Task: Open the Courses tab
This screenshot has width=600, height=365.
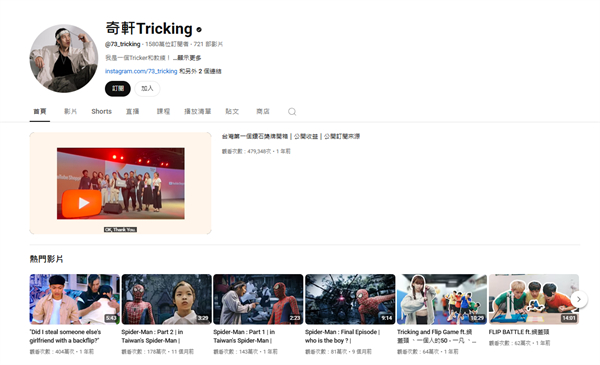Action: coord(163,111)
